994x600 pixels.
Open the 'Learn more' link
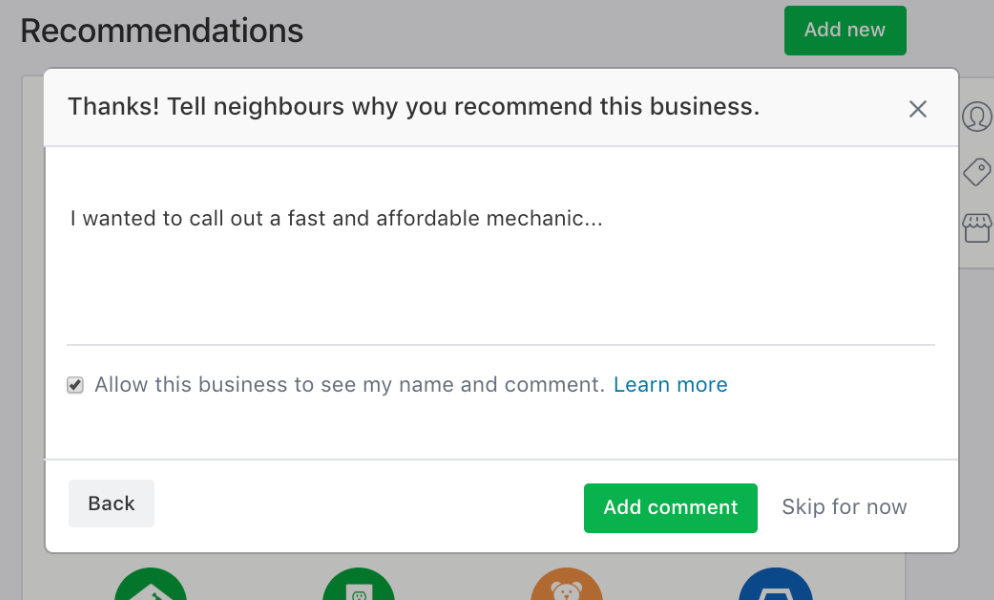click(670, 384)
